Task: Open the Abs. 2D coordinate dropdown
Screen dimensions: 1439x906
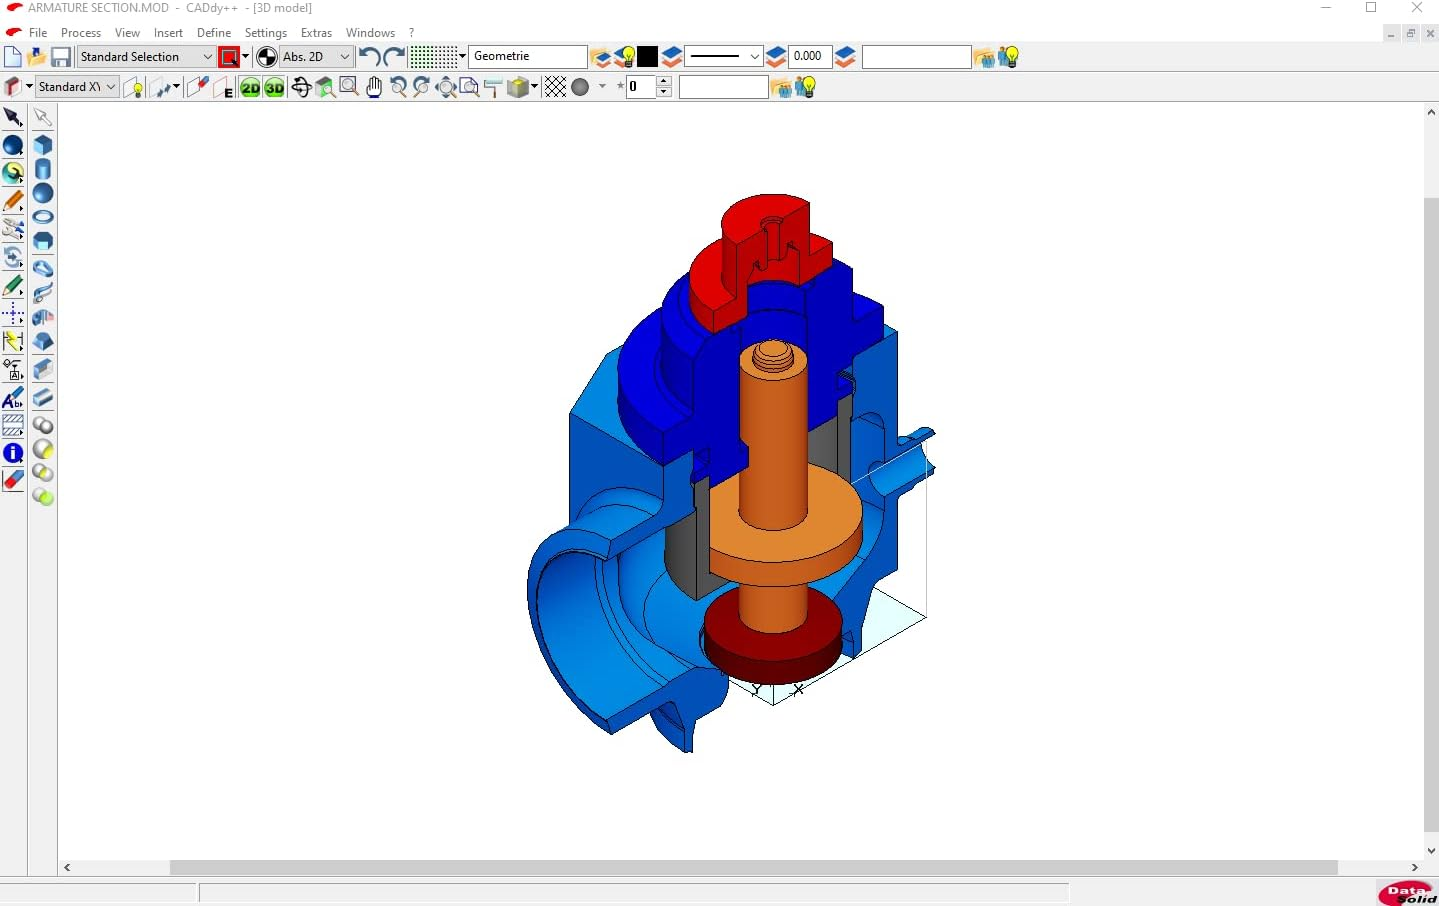Action: (344, 57)
